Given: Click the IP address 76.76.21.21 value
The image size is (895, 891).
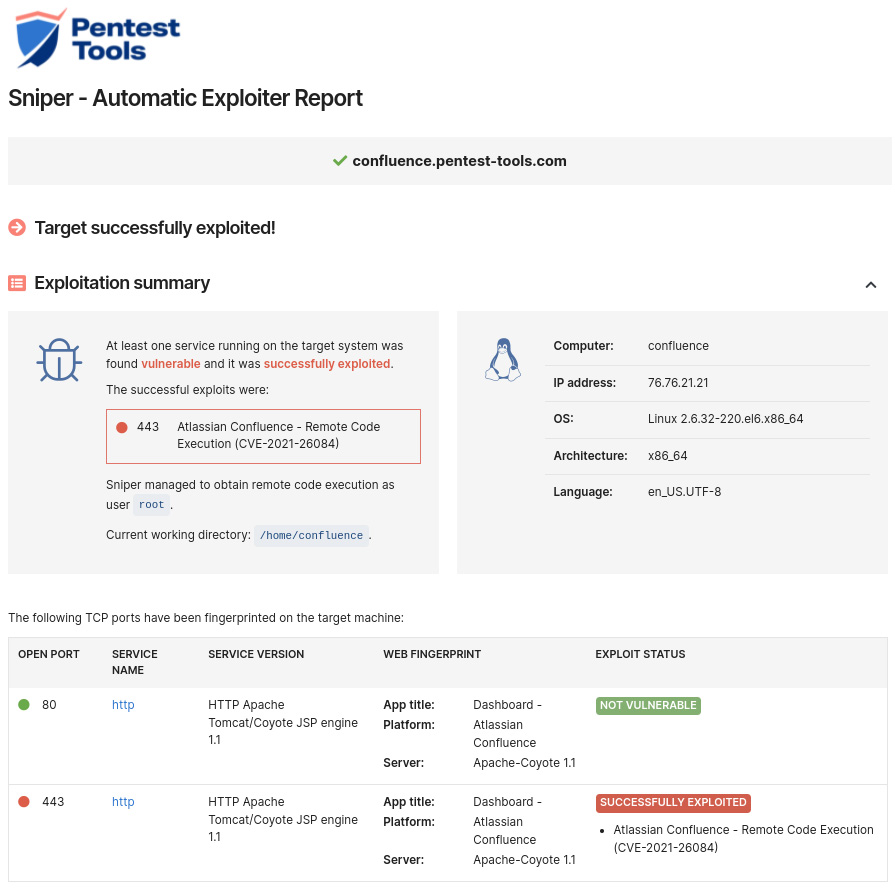Looking at the screenshot, I should pos(680,383).
